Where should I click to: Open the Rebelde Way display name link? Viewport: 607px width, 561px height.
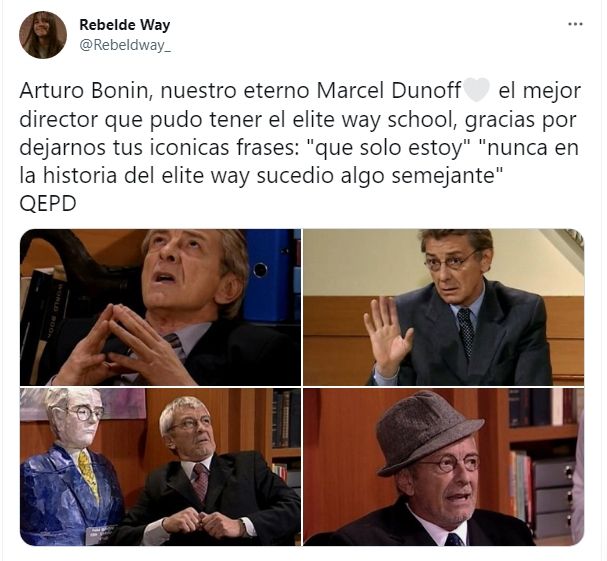tap(125, 25)
